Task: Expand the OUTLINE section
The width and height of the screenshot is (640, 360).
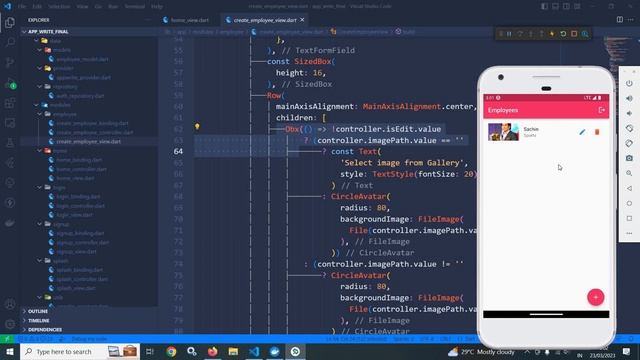Action: pyautogui.click(x=38, y=311)
